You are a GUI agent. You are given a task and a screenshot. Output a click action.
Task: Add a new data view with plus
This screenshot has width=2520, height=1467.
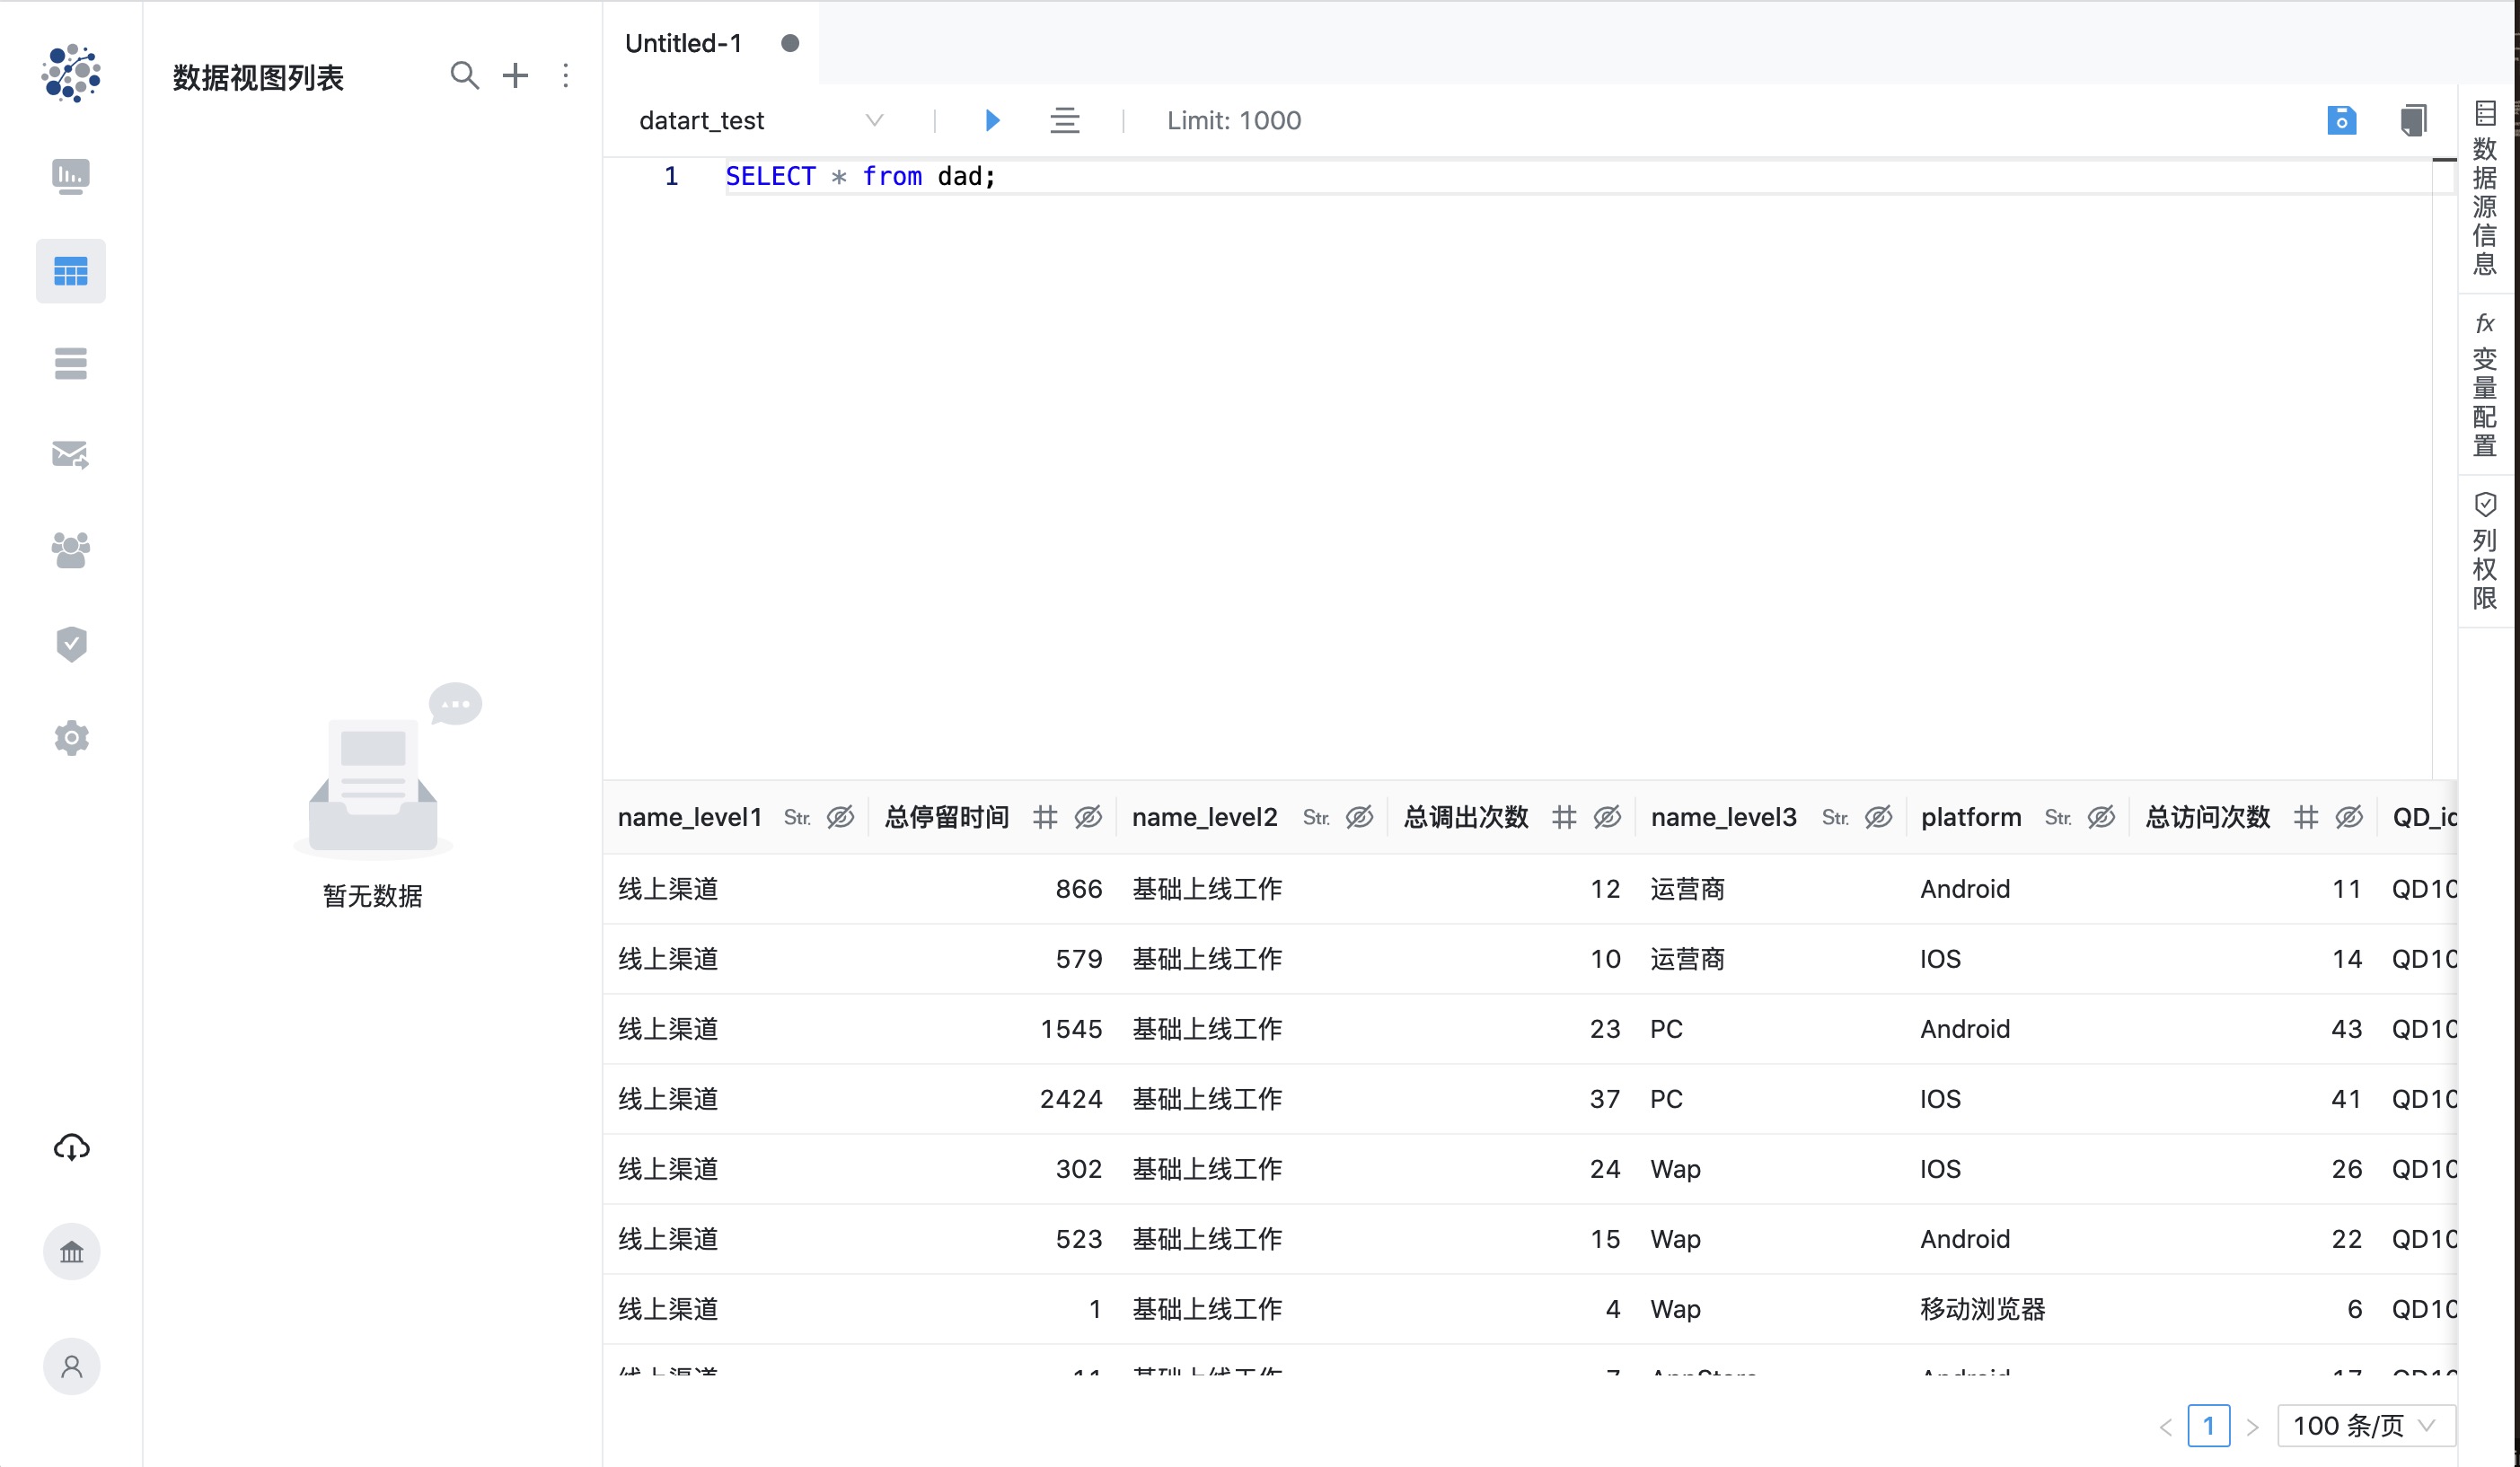point(515,76)
